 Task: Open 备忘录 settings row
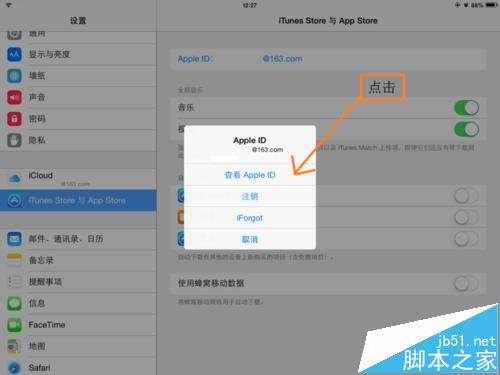point(78,260)
